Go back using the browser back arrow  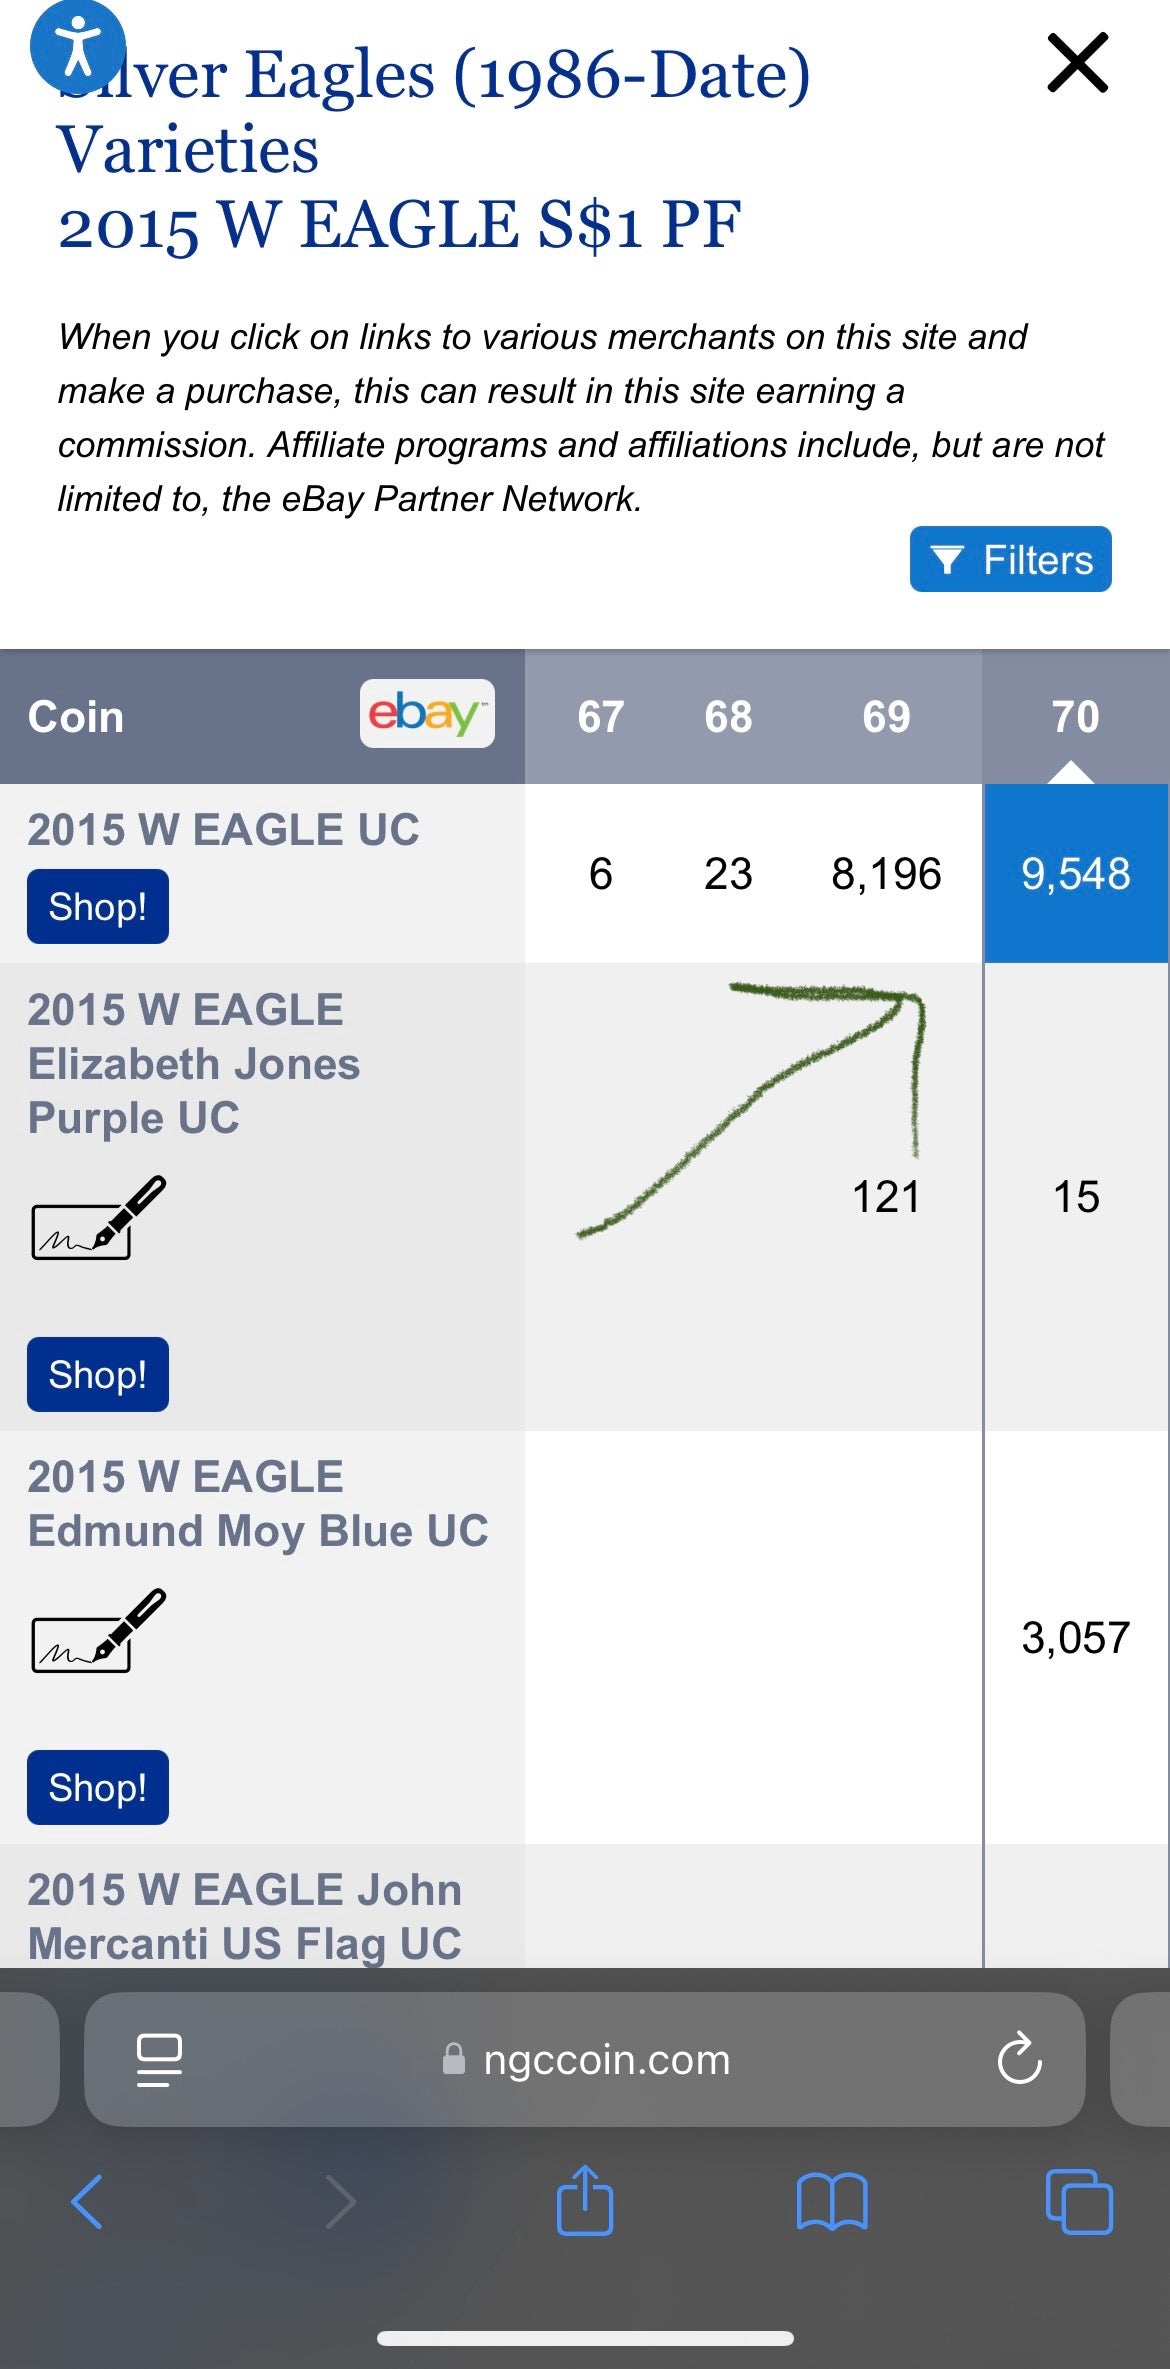click(x=87, y=2202)
